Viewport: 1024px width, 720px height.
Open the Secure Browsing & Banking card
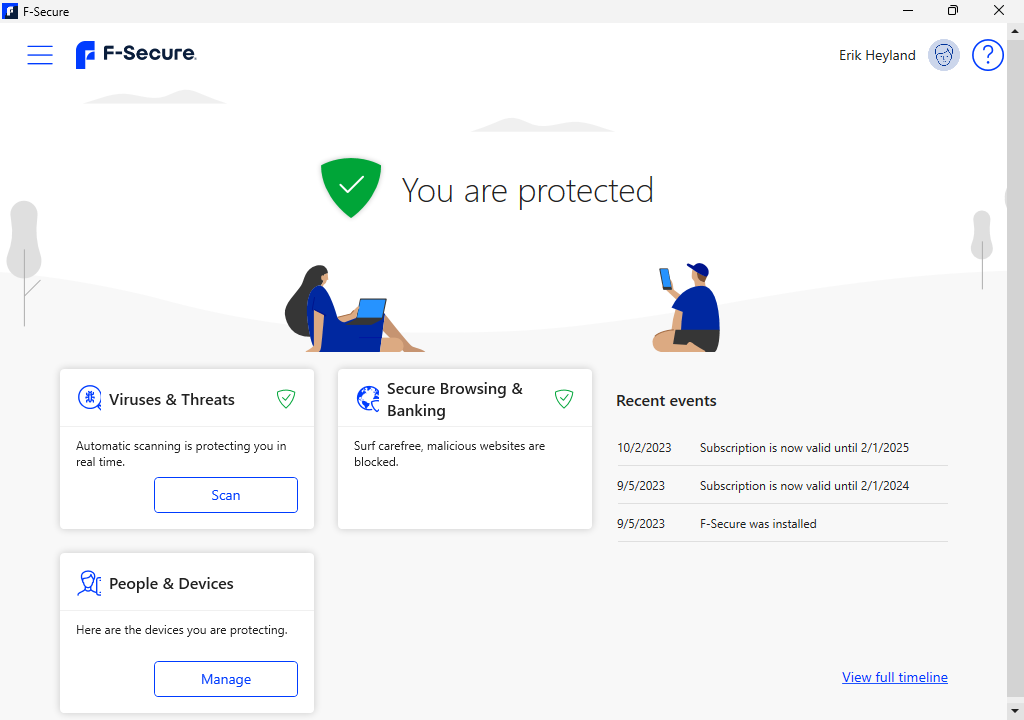pyautogui.click(x=455, y=399)
